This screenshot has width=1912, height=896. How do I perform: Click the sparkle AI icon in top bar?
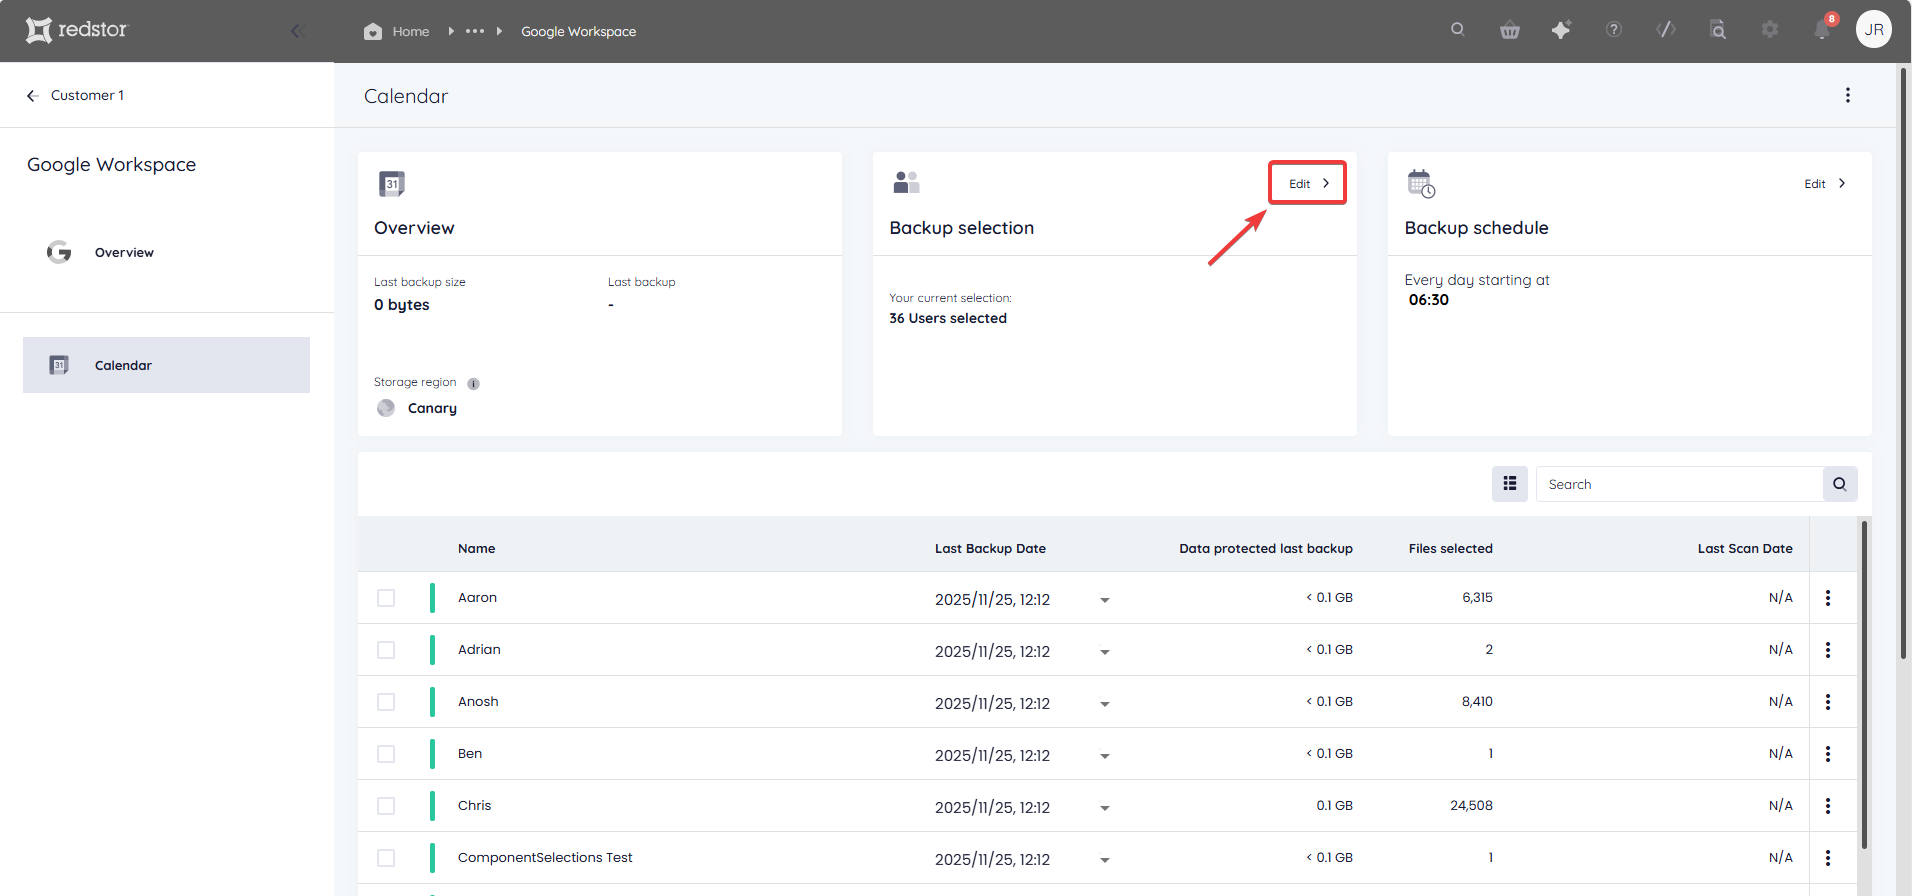click(x=1561, y=30)
